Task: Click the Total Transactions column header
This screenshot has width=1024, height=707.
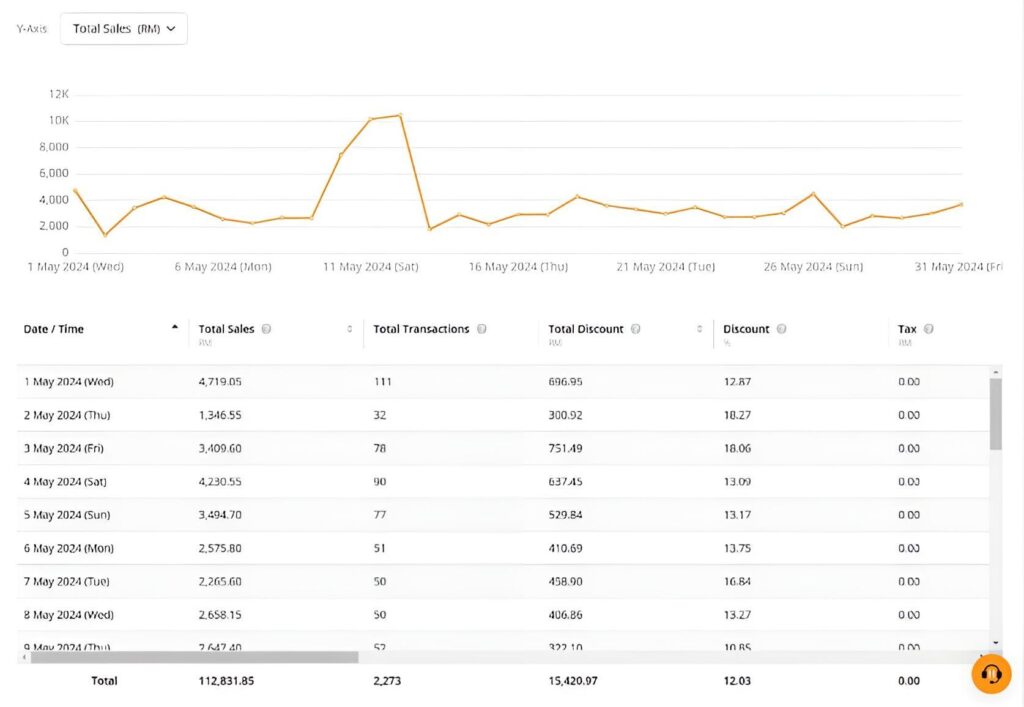Action: click(x=420, y=328)
